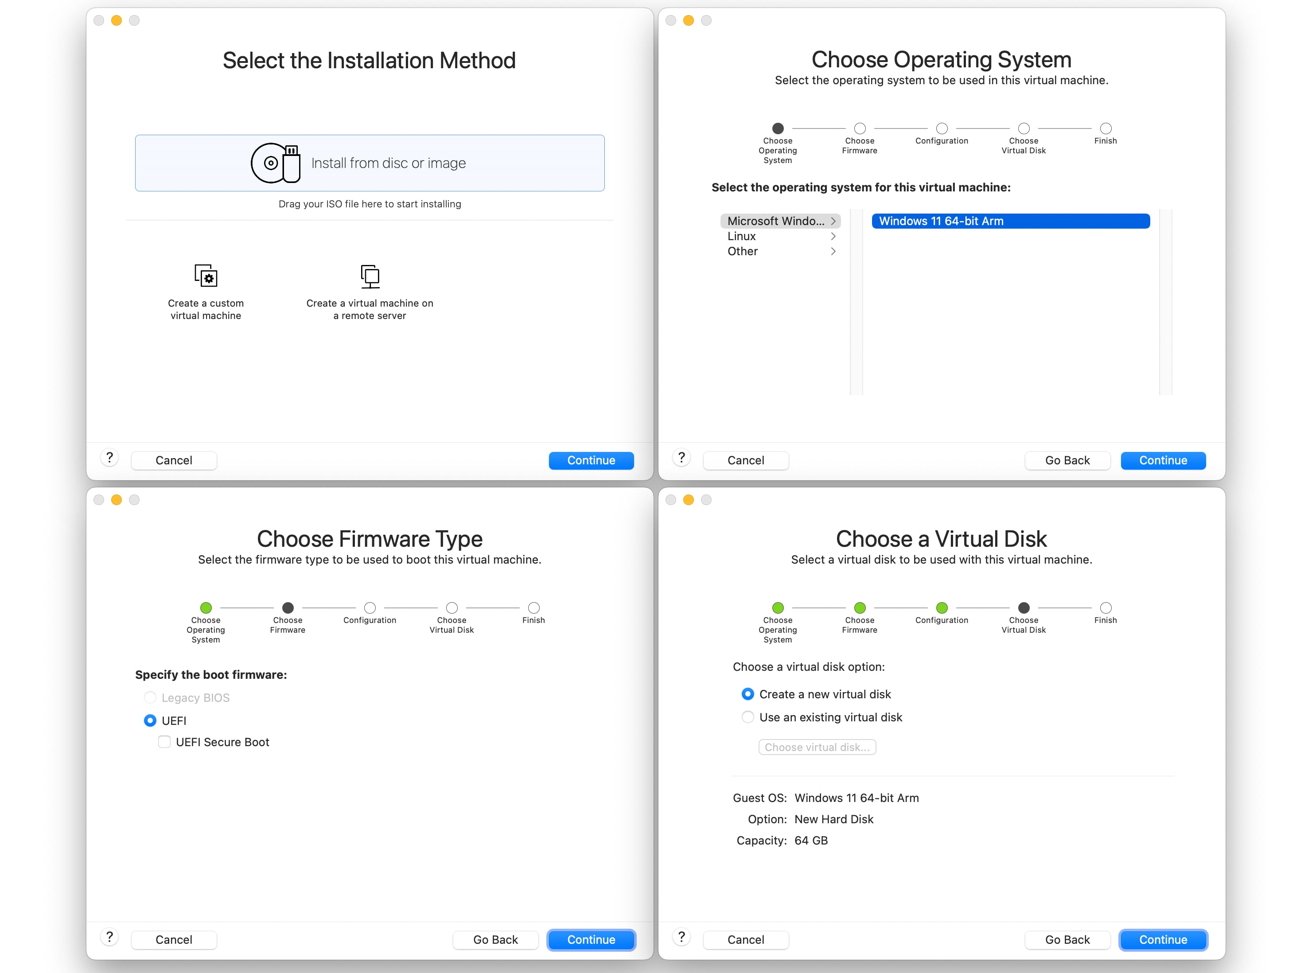Viewport: 1312px width, 973px height.
Task: Enable the UEFI Secure Boot checkbox
Action: (x=164, y=742)
